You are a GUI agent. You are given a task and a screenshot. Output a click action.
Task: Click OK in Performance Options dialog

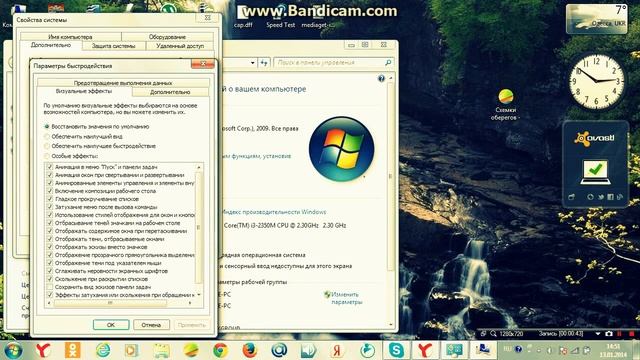pyautogui.click(x=111, y=325)
